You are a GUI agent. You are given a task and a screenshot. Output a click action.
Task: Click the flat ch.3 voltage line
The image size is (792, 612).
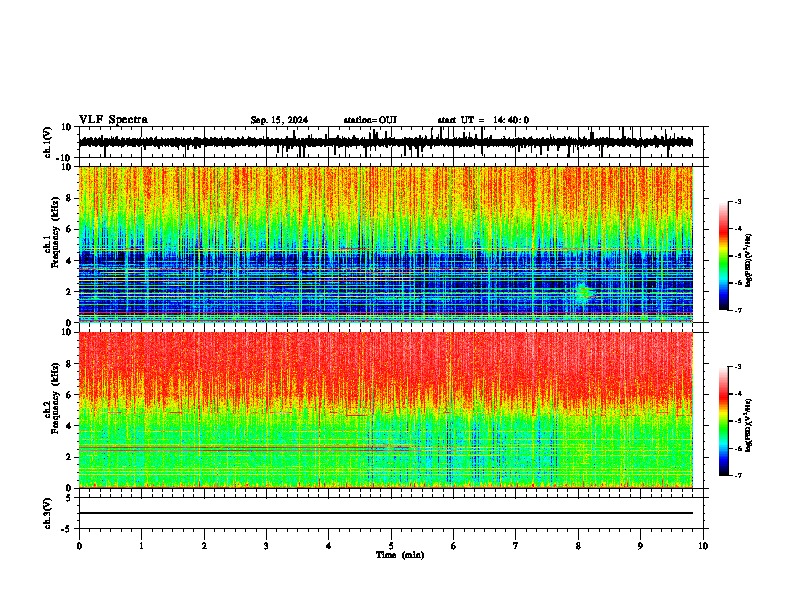[x=386, y=513]
